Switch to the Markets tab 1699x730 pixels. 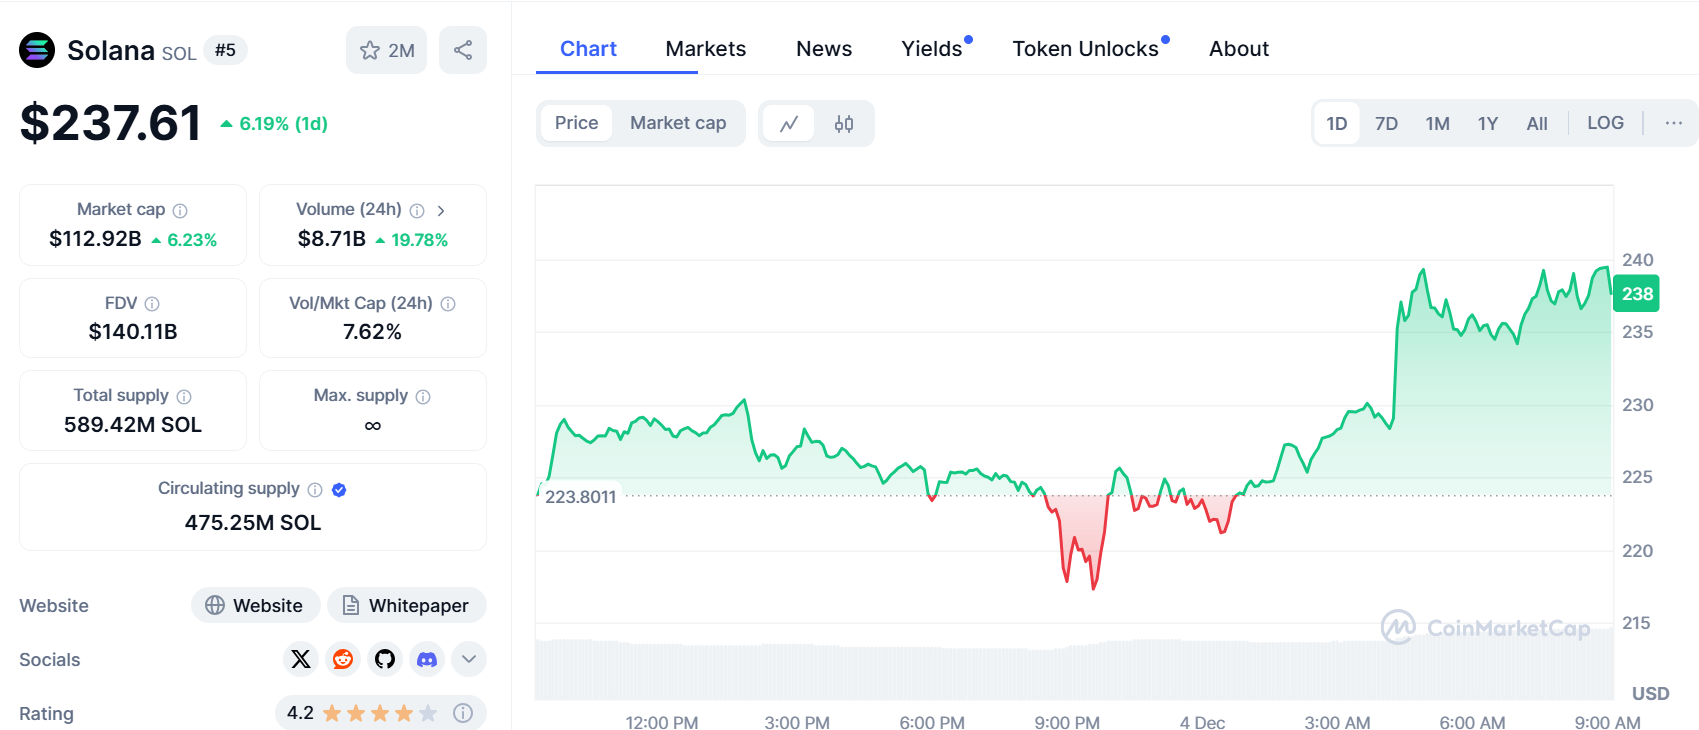click(x=705, y=49)
